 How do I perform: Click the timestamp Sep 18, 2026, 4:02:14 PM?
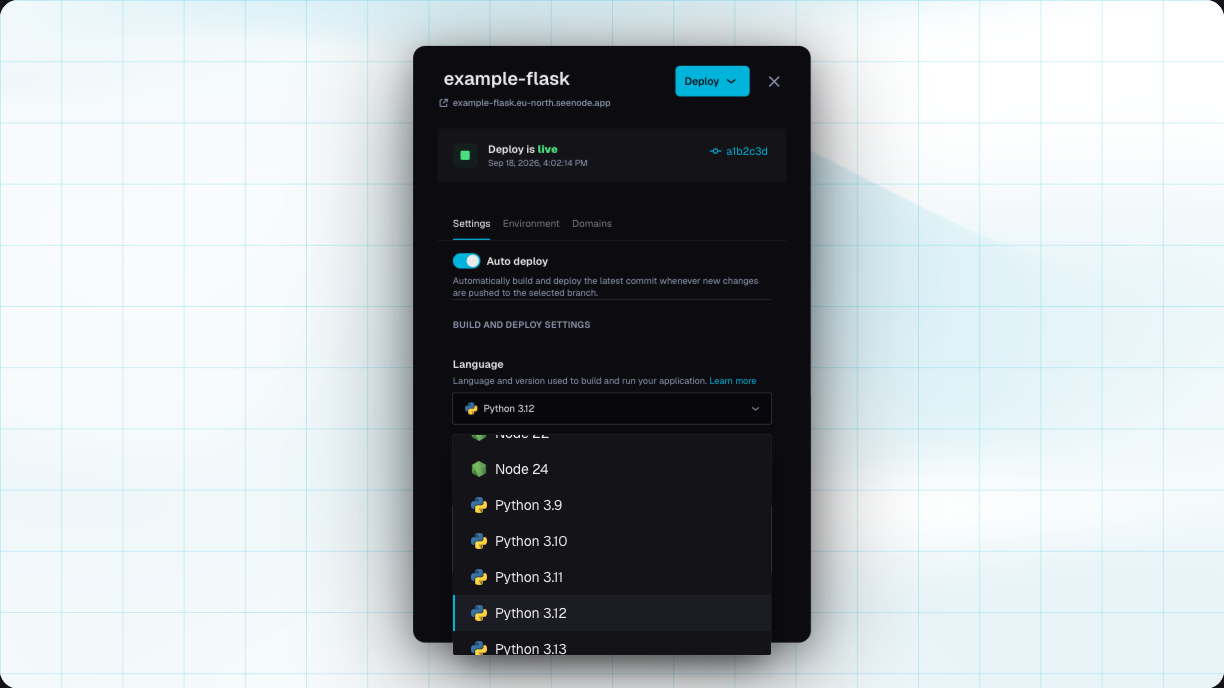tap(538, 162)
